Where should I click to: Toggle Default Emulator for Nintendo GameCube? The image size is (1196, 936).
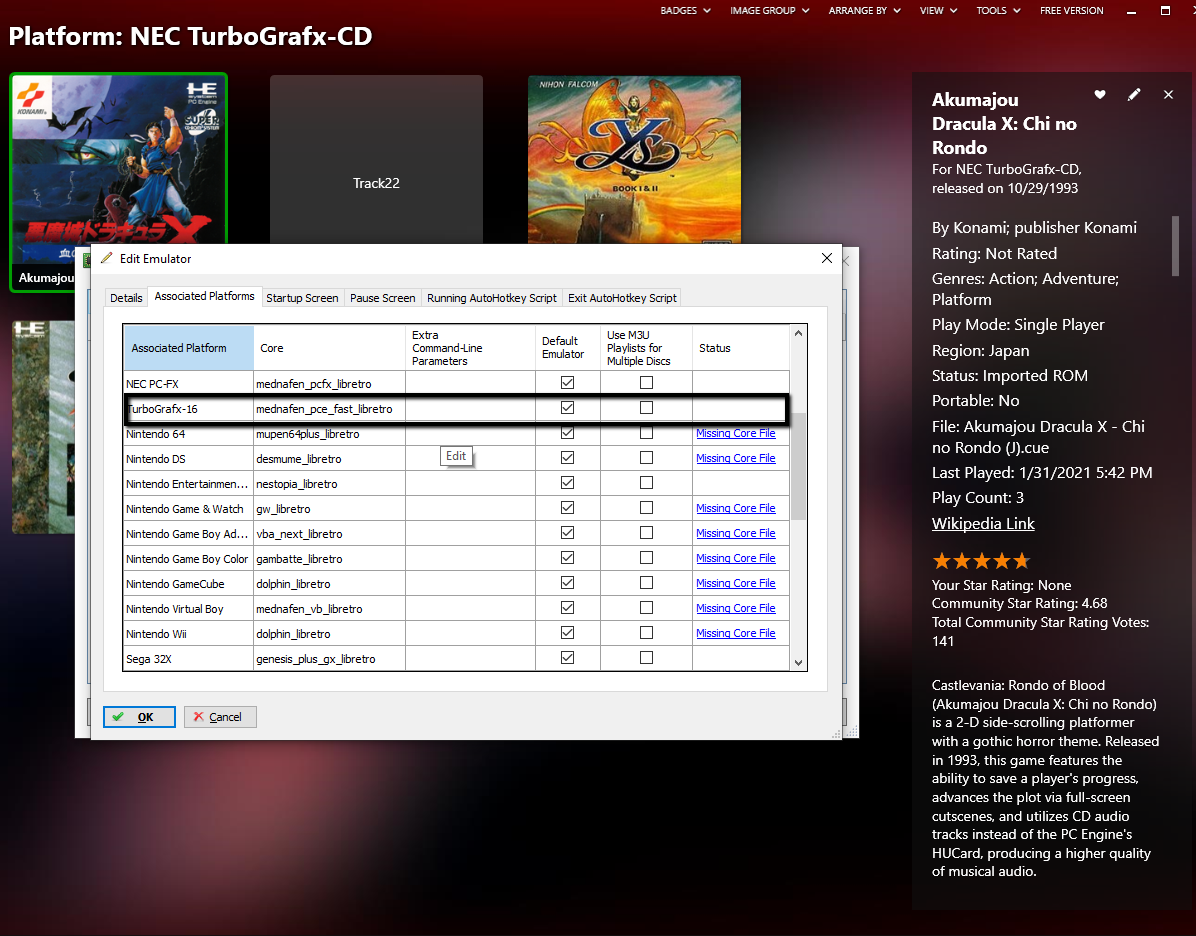point(567,583)
